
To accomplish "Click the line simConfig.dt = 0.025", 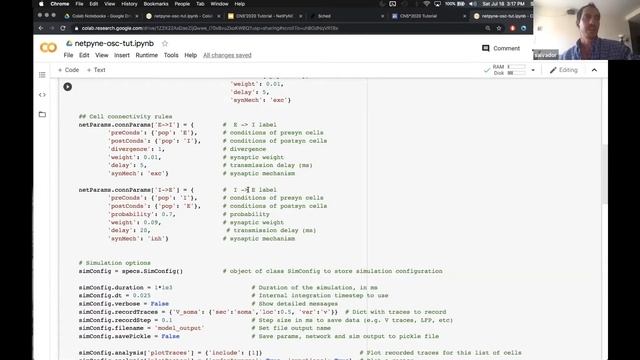I will coord(115,296).
